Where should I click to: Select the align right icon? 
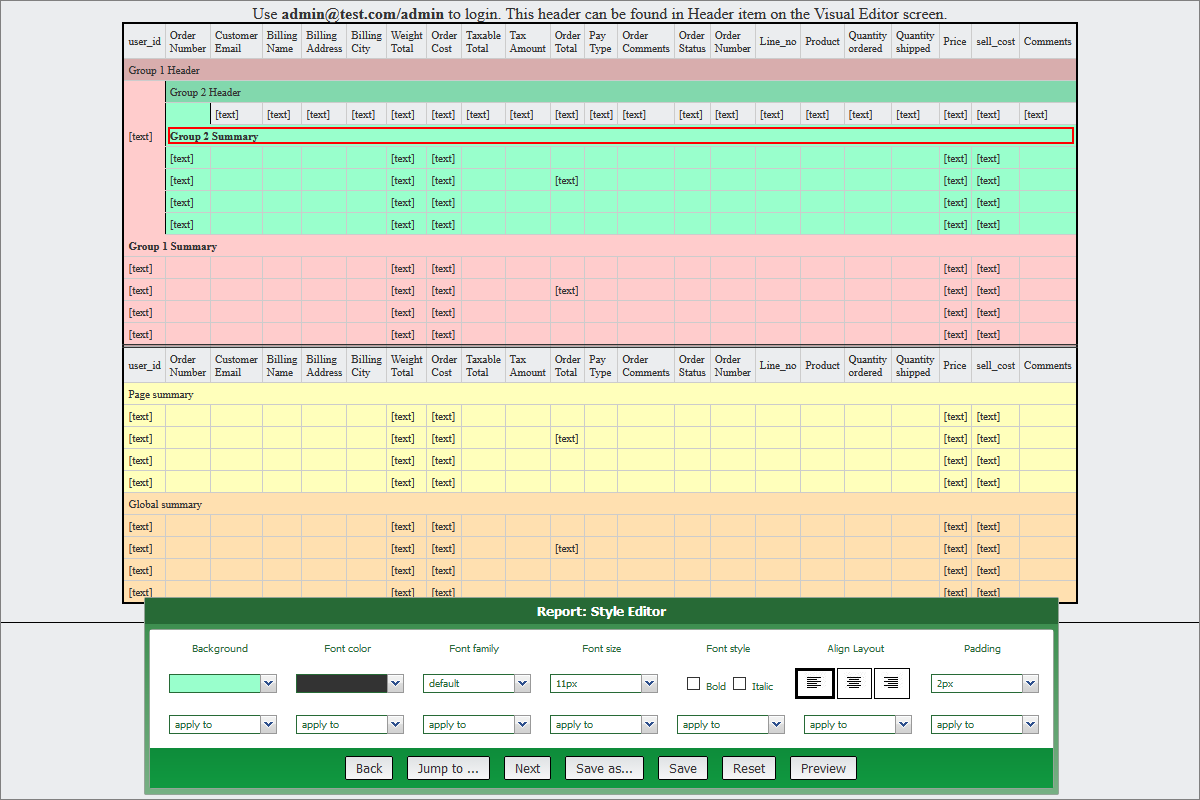point(891,683)
